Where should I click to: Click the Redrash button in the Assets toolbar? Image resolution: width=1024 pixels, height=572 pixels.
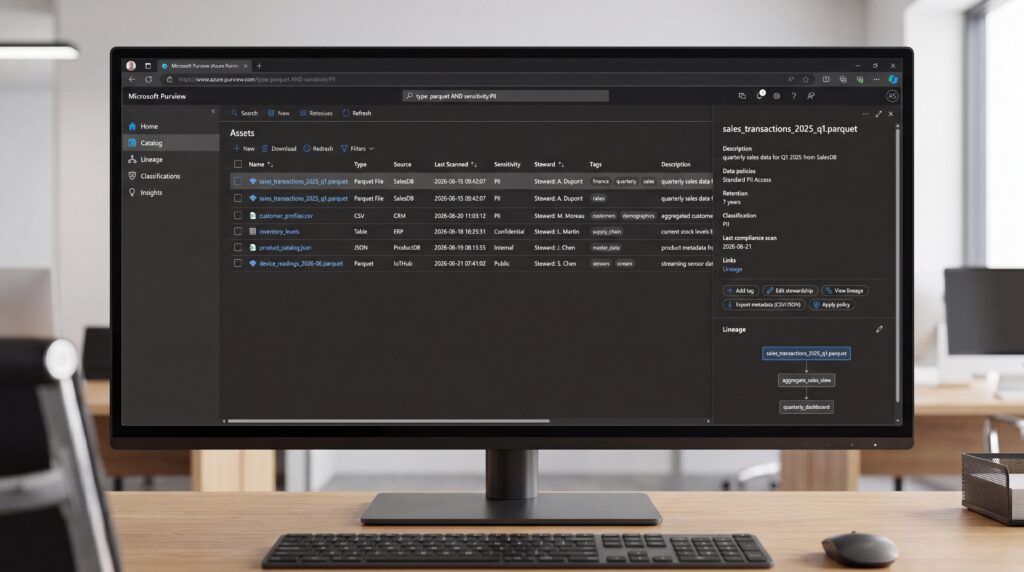(318, 149)
